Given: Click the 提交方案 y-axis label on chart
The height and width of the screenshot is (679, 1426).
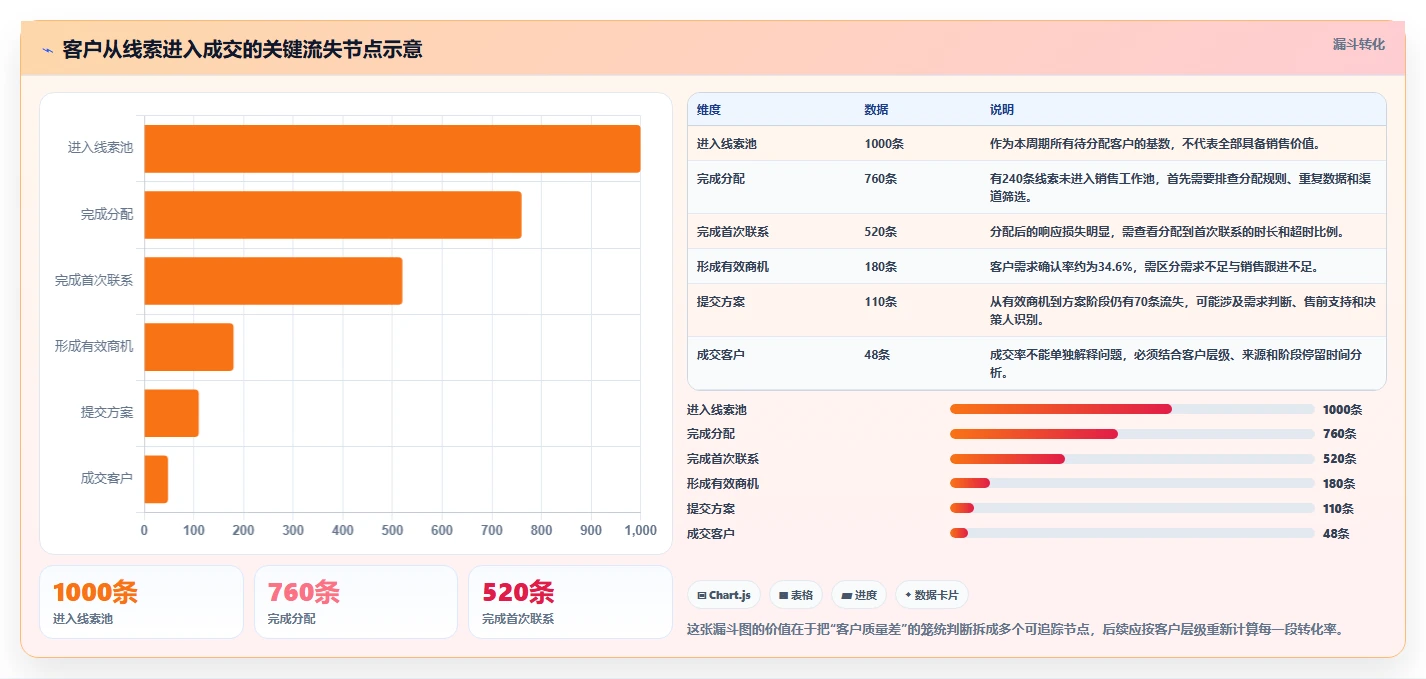Looking at the screenshot, I should click(x=107, y=413).
